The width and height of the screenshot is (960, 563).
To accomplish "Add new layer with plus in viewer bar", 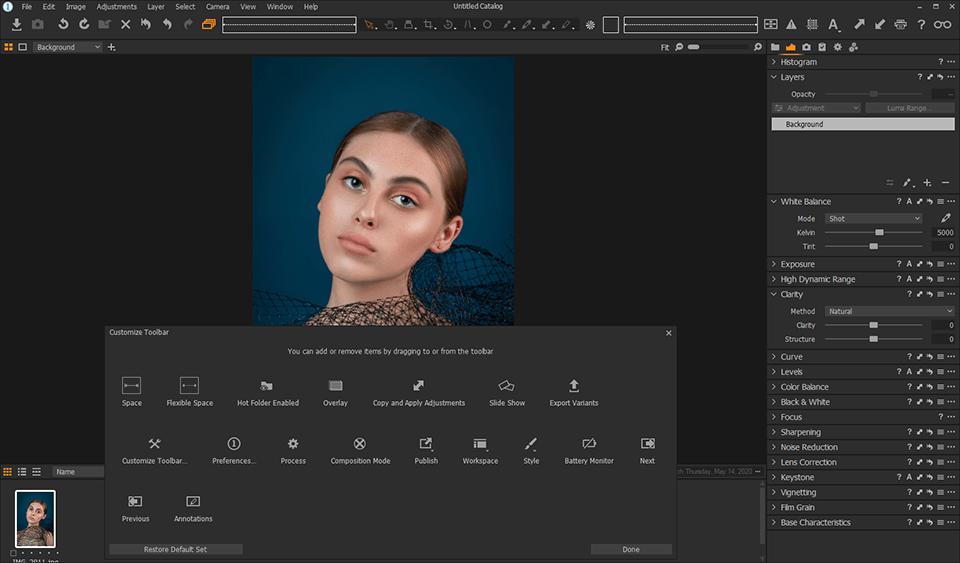I will tap(111, 47).
